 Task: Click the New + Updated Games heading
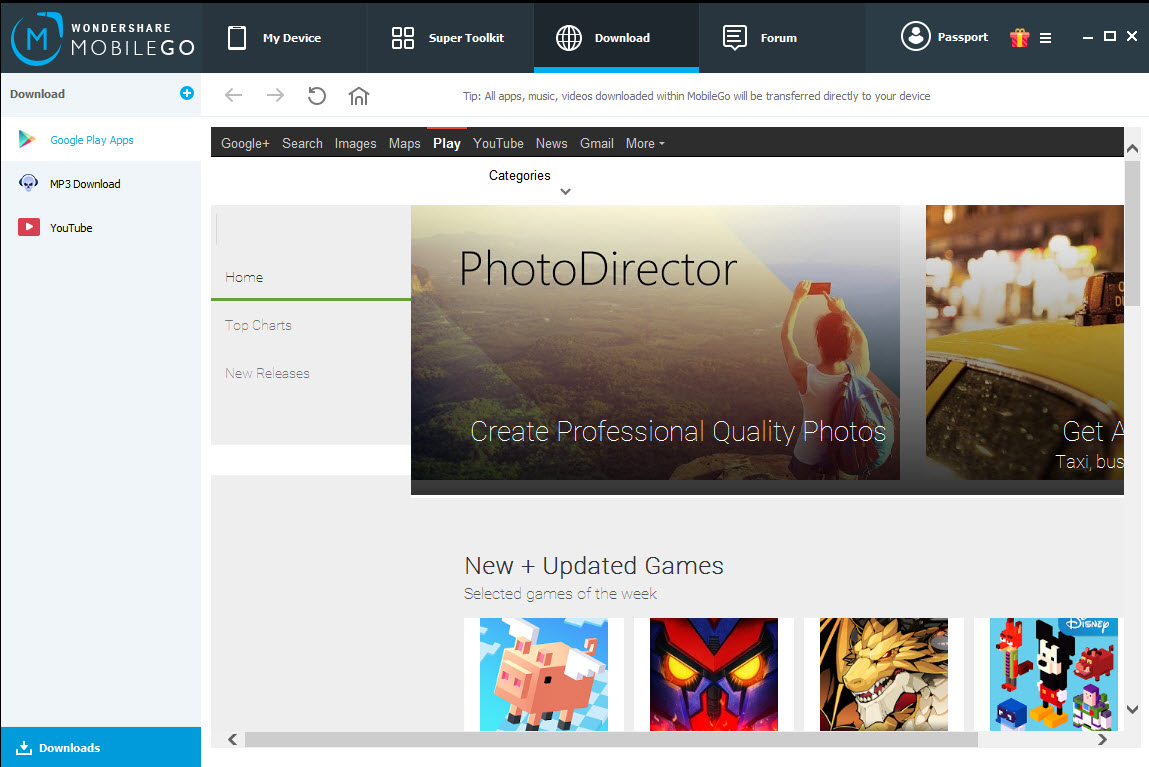tap(594, 566)
